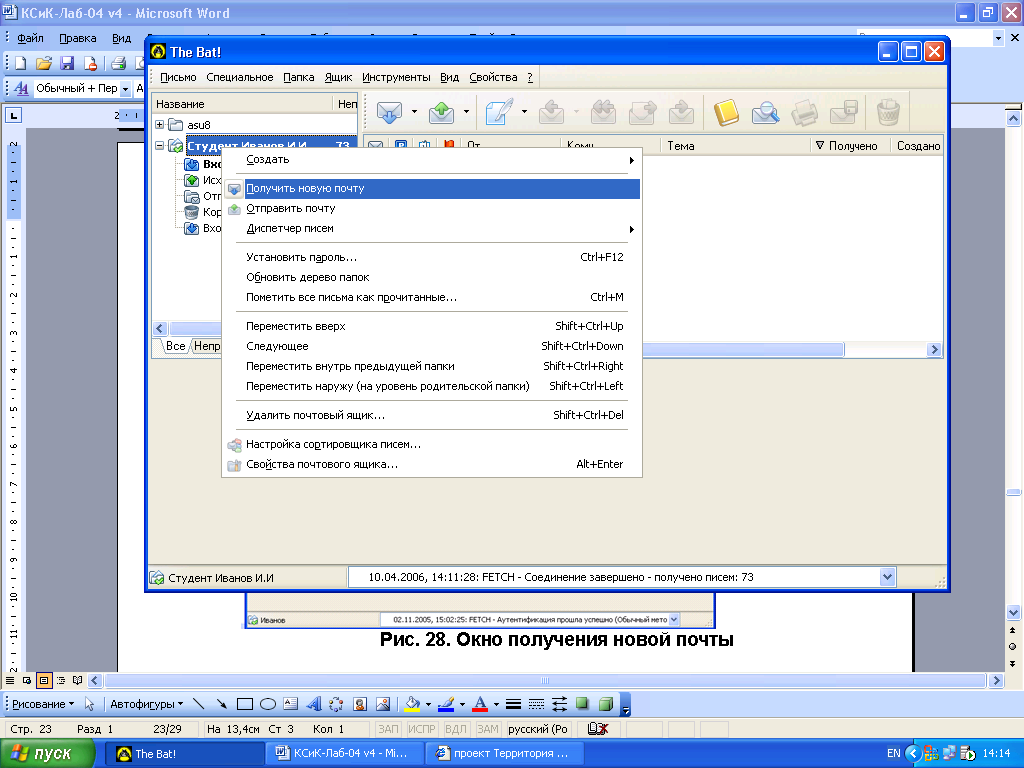Image resolution: width=1024 pixels, height=768 pixels.
Task: Switch to the Все folder tab
Action: pyautogui.click(x=175, y=346)
